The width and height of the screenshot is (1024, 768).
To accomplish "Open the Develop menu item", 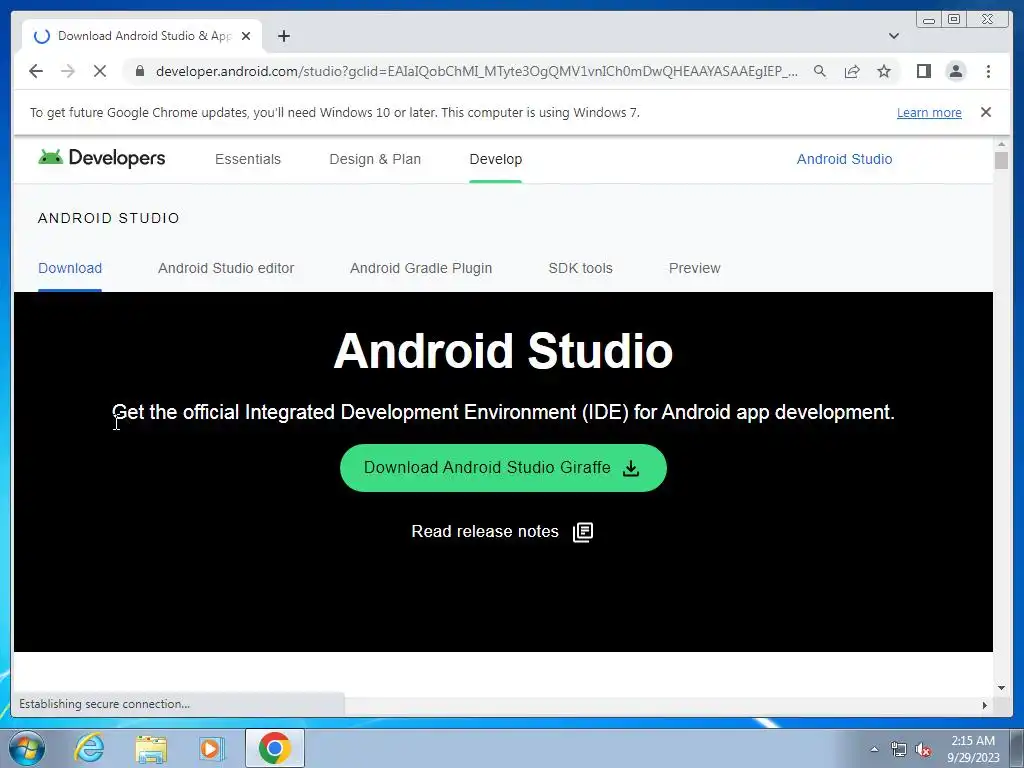I will (x=496, y=159).
